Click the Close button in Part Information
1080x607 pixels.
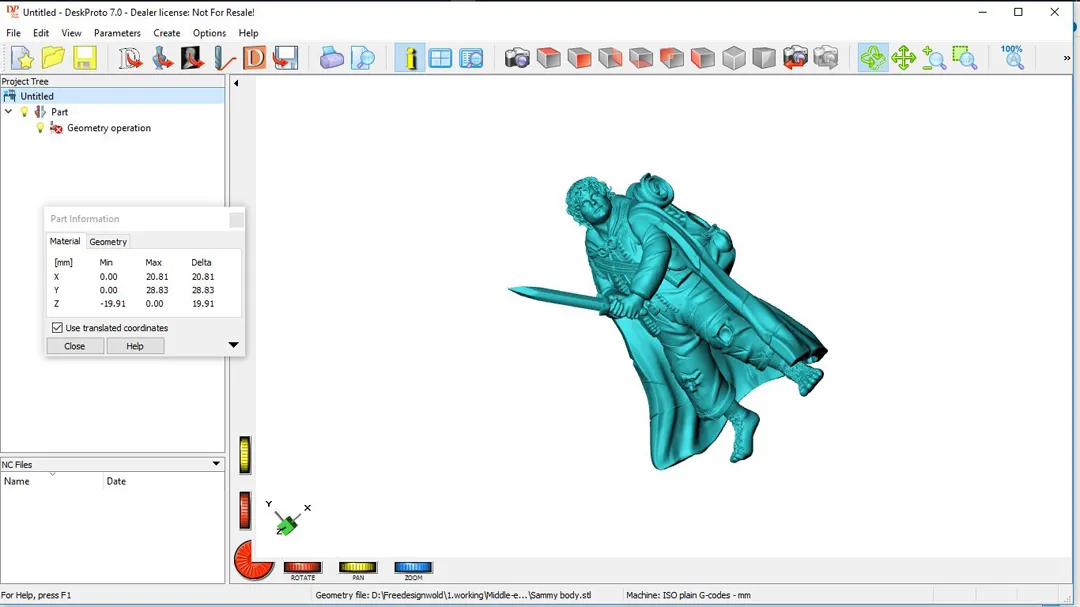74,346
